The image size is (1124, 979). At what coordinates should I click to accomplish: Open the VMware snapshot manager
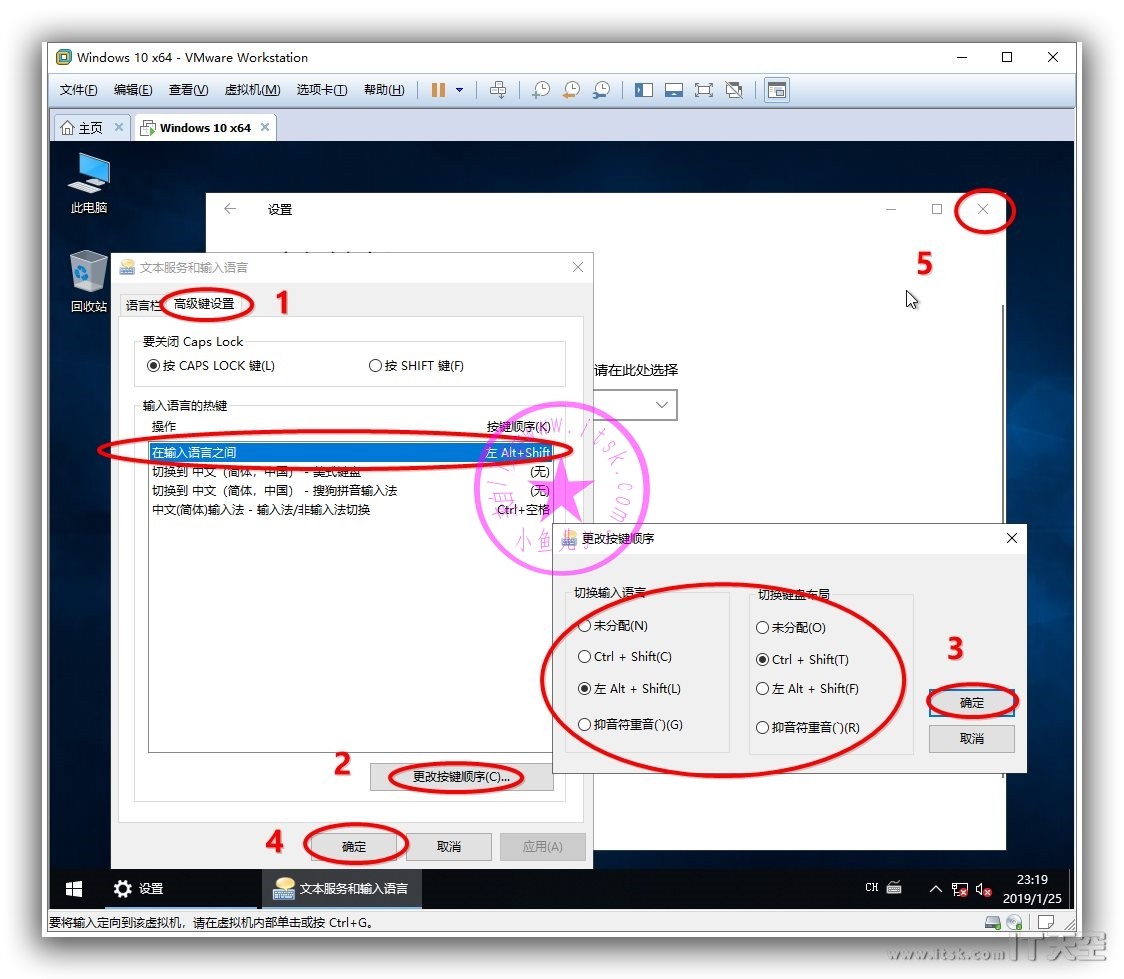[601, 90]
